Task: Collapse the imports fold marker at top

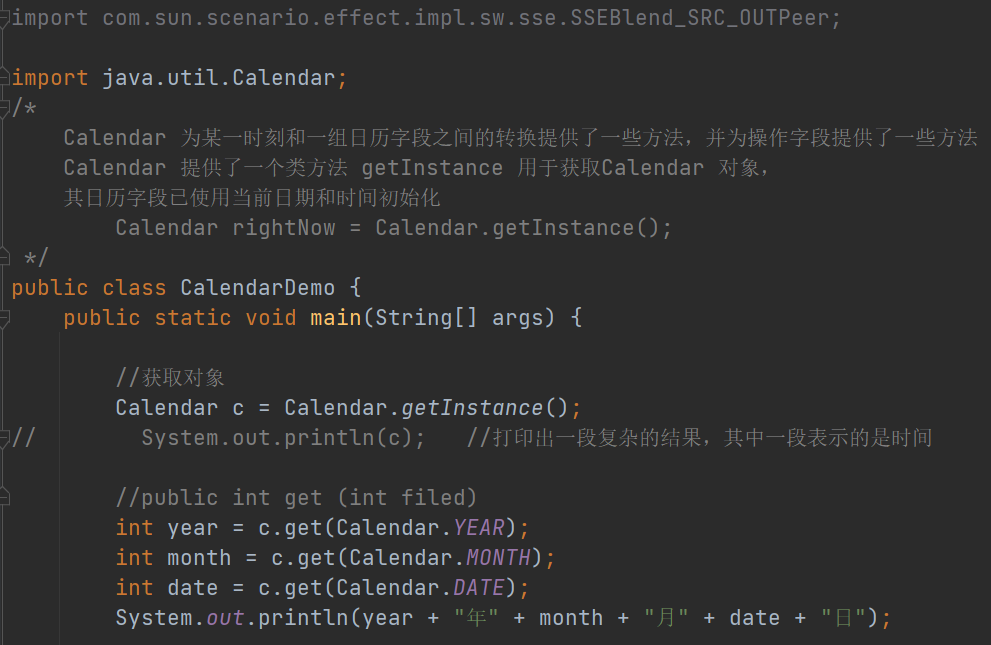Action: (x=5, y=18)
